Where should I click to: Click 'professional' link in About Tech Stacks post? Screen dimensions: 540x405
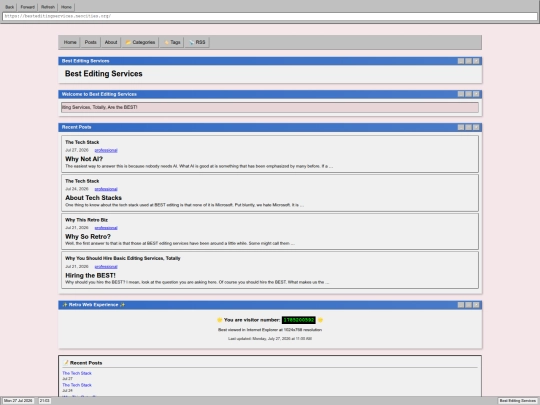point(106,189)
